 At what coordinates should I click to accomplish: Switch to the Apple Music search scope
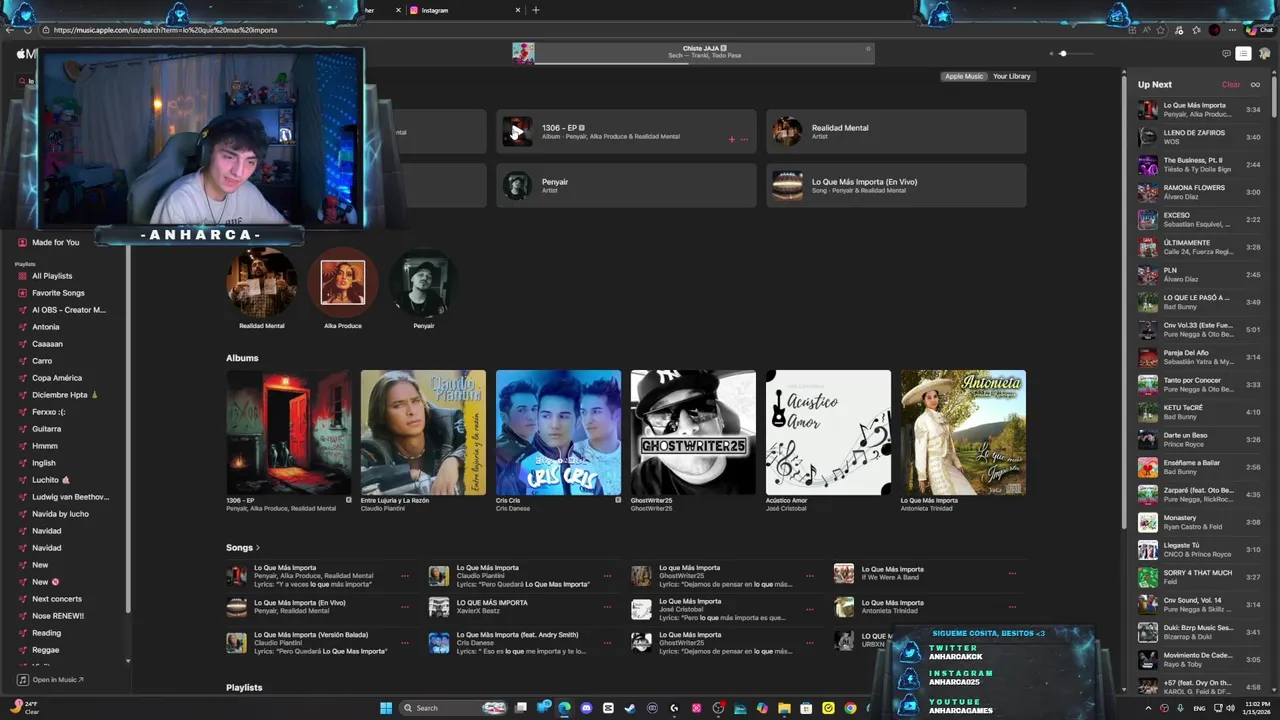tap(964, 76)
